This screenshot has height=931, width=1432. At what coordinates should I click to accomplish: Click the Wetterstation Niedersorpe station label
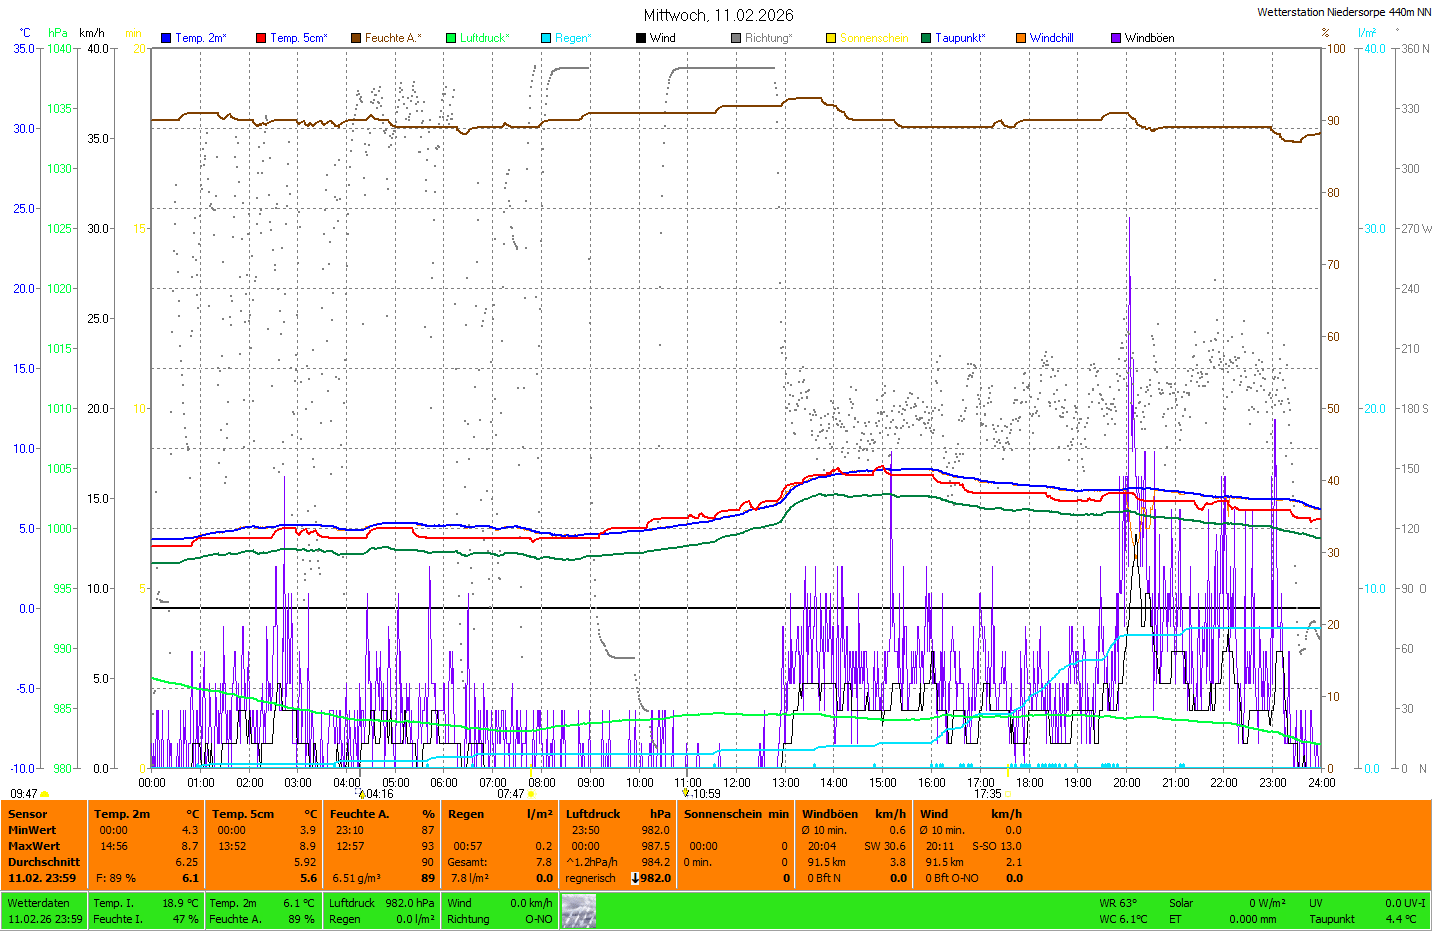[x=1343, y=12]
